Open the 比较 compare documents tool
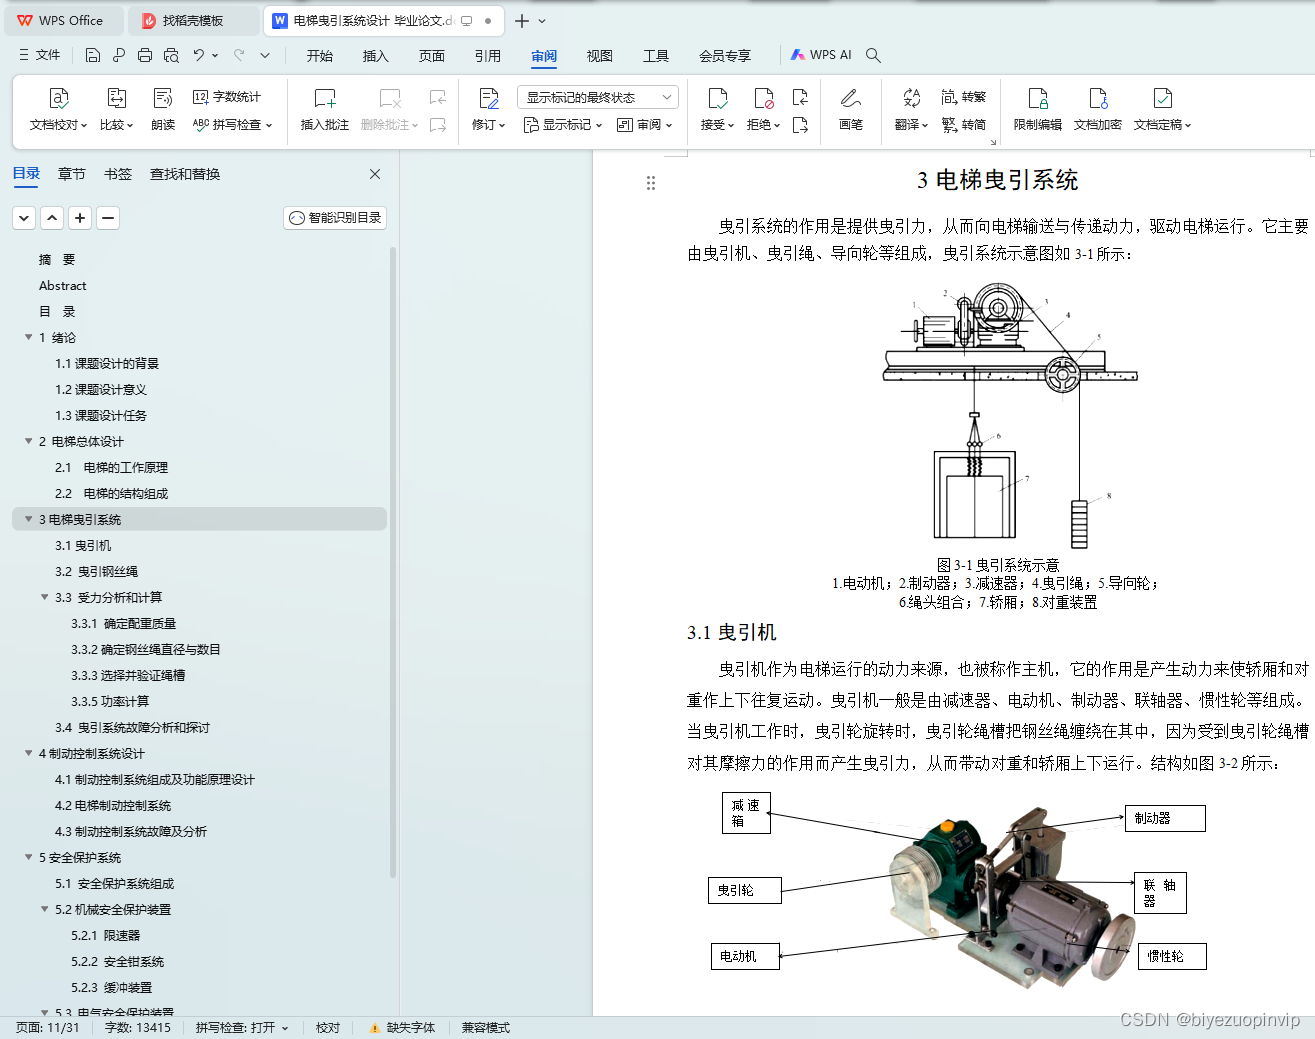This screenshot has height=1039, width=1315. click(x=116, y=110)
